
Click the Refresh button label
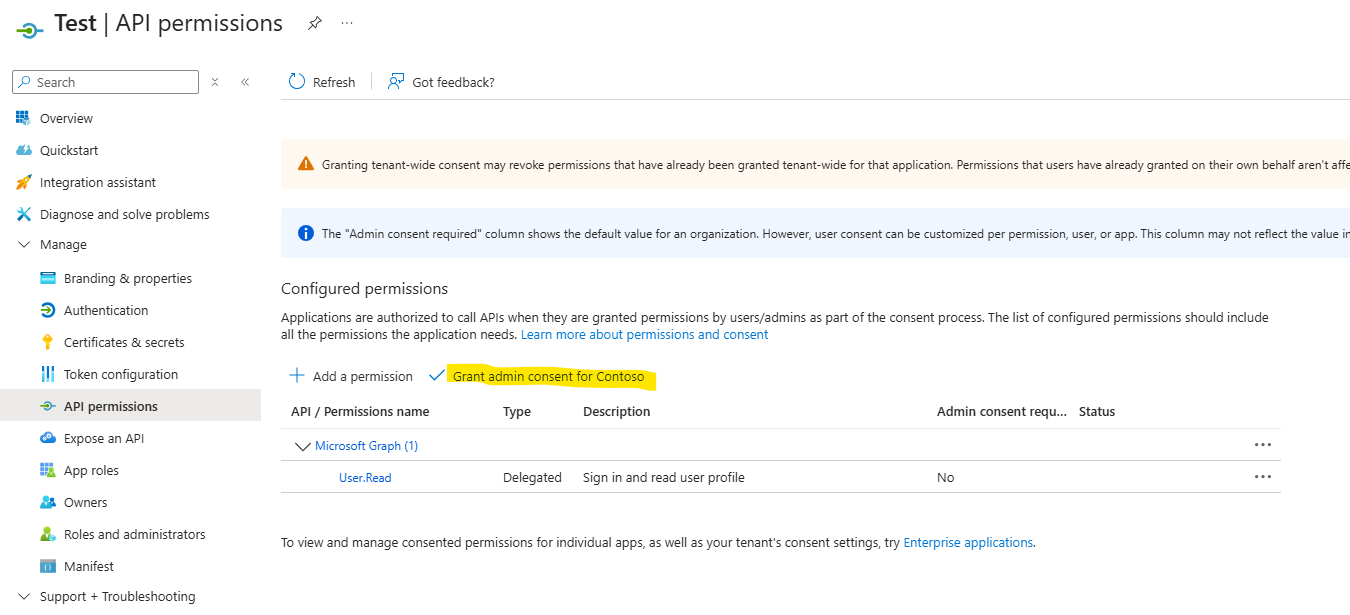click(x=334, y=82)
